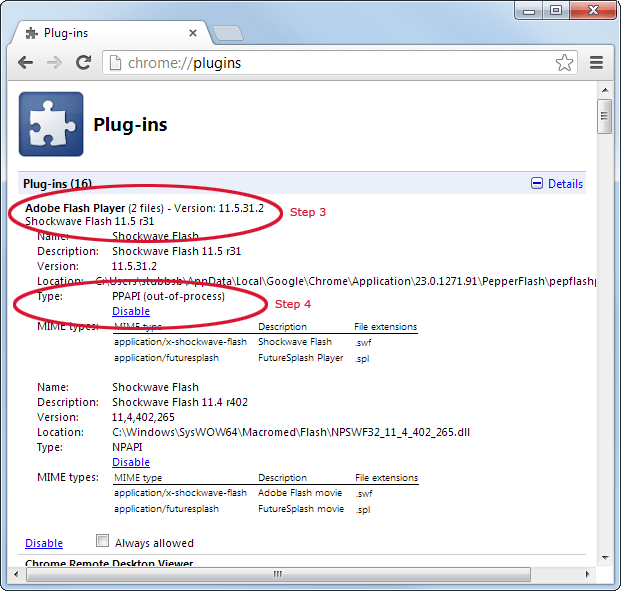This screenshot has height=591, width=621.
Task: Click the 'PPAPI (out-of-process)' type value
Action: pos(168,296)
